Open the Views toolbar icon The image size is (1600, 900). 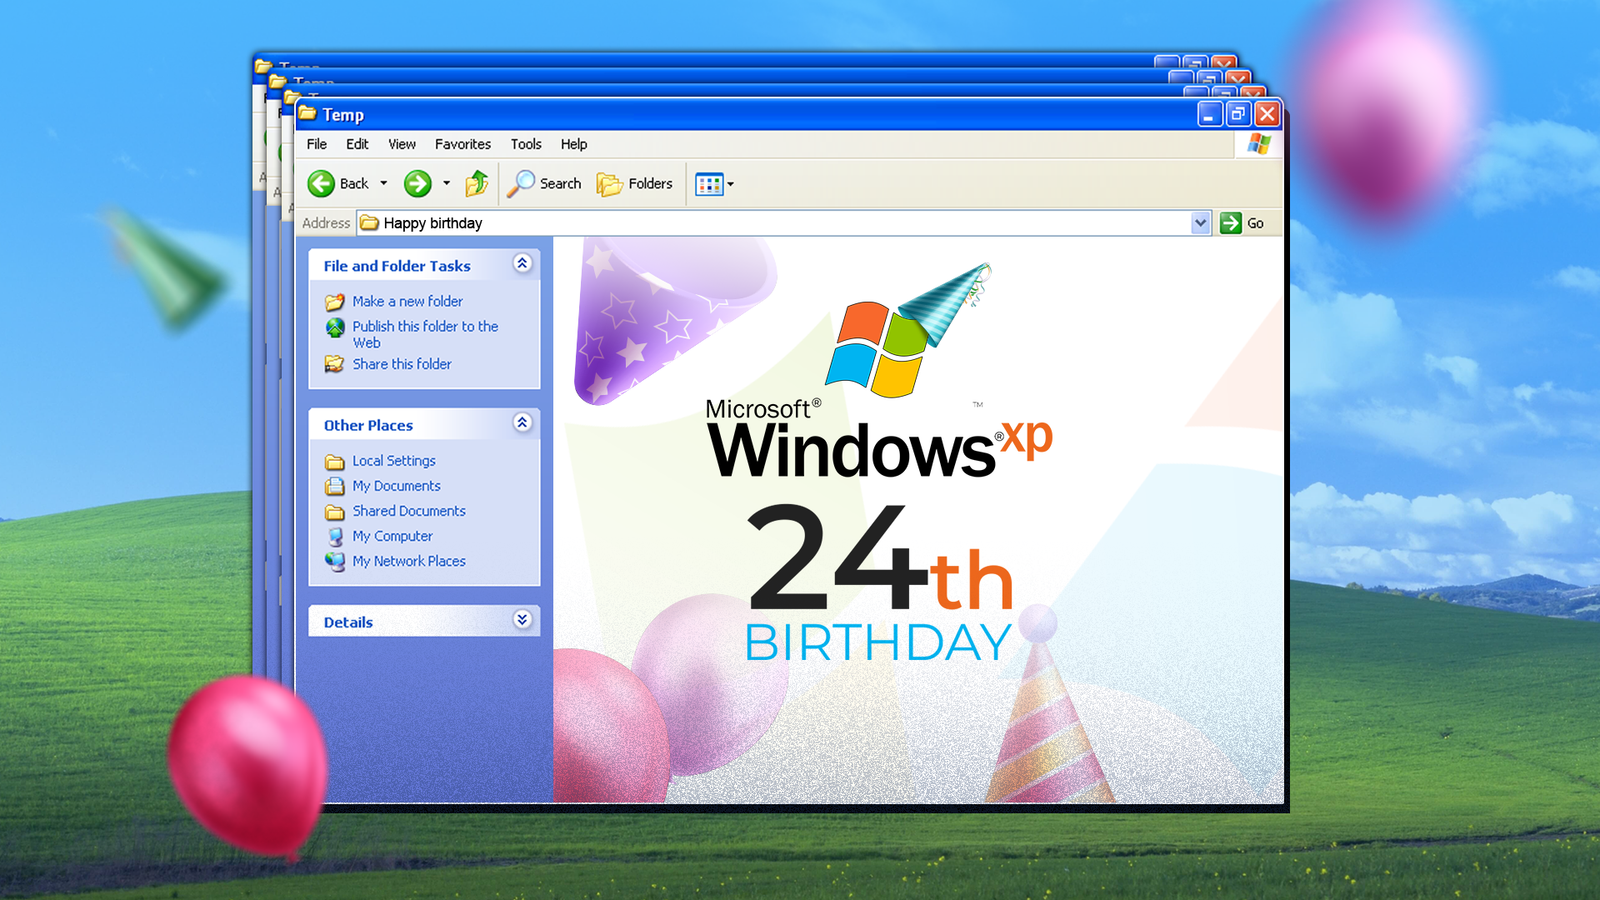tap(709, 183)
